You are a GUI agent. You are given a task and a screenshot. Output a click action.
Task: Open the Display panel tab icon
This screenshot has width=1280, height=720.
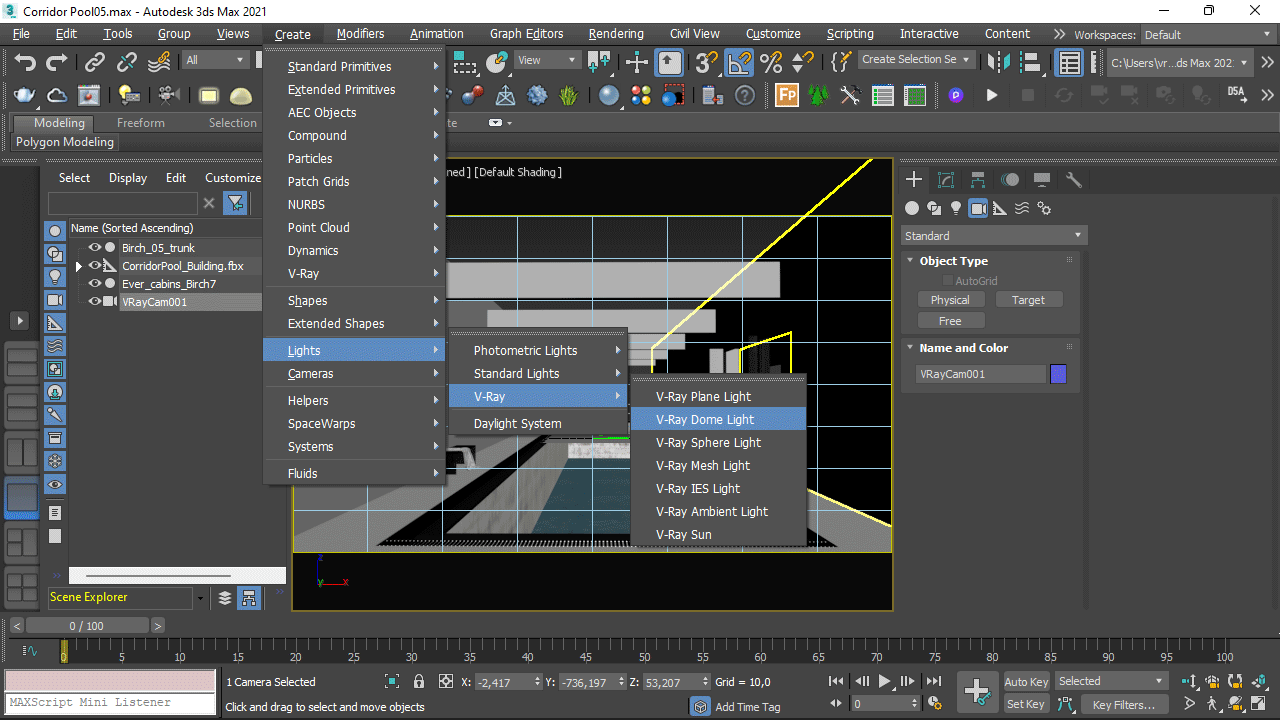(x=1042, y=180)
